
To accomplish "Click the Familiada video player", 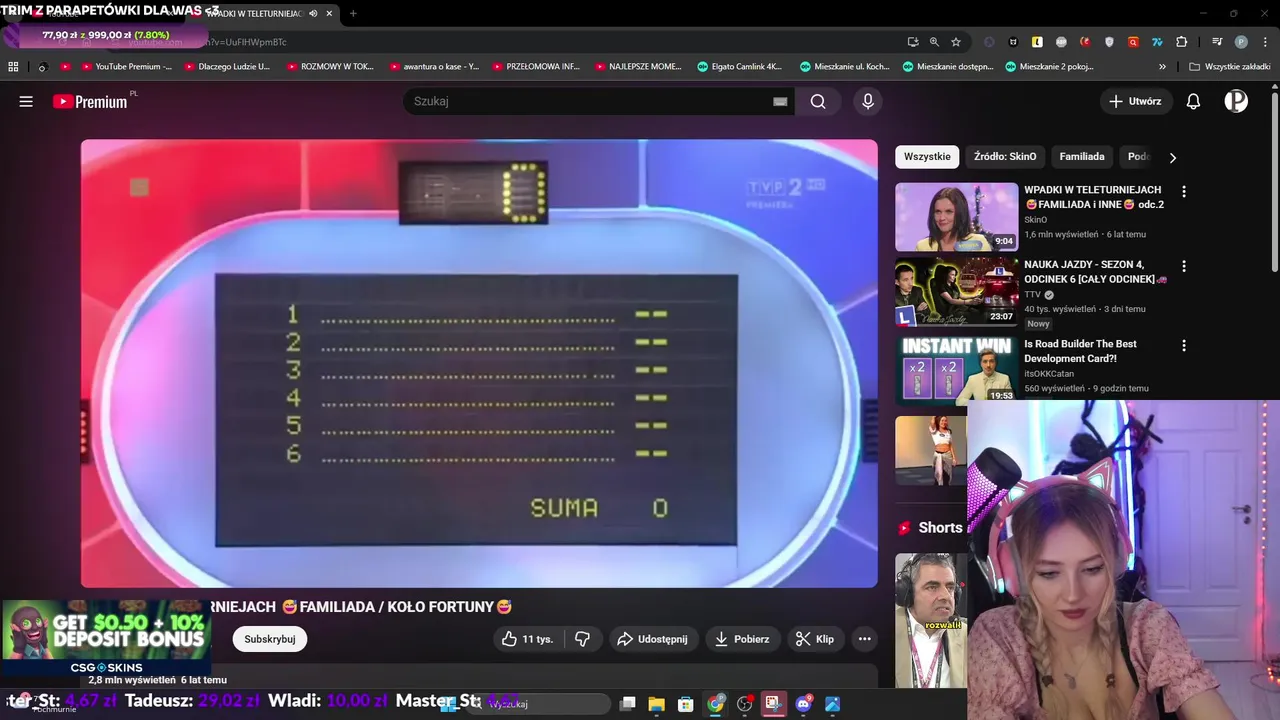I will [479, 363].
